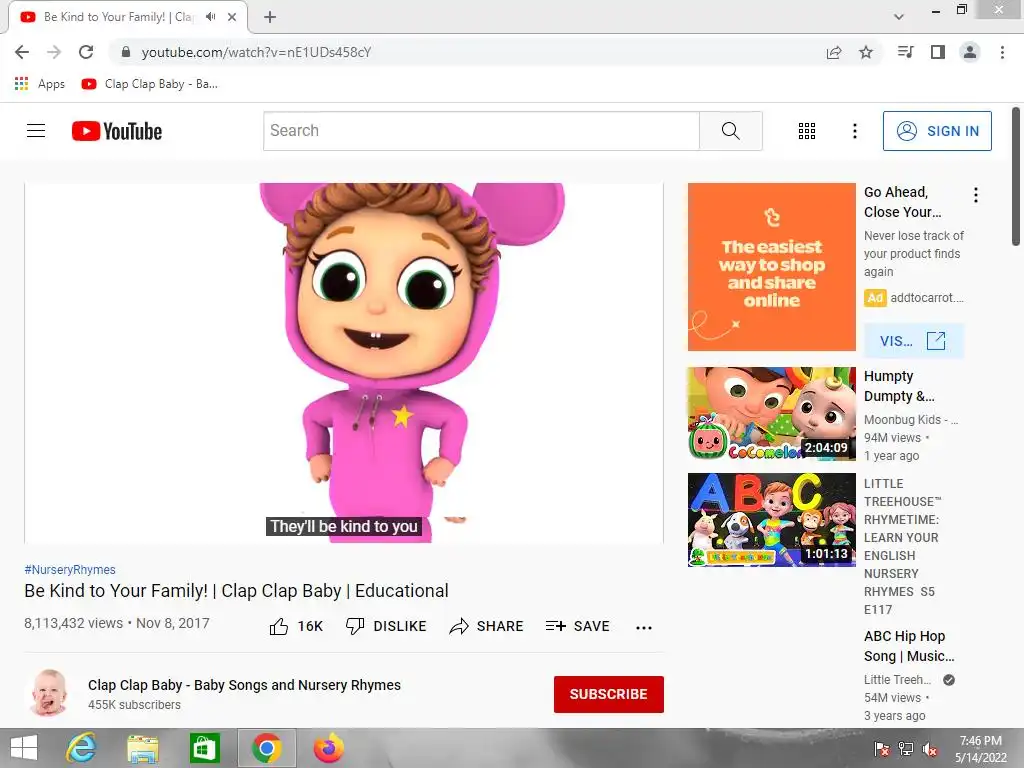This screenshot has width=1024, height=768.
Task: Open the Apps bookmark shortcut
Action: click(x=40, y=84)
